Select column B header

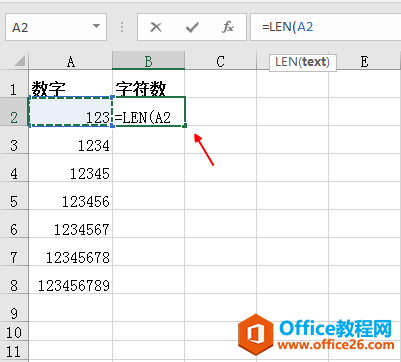[149, 61]
